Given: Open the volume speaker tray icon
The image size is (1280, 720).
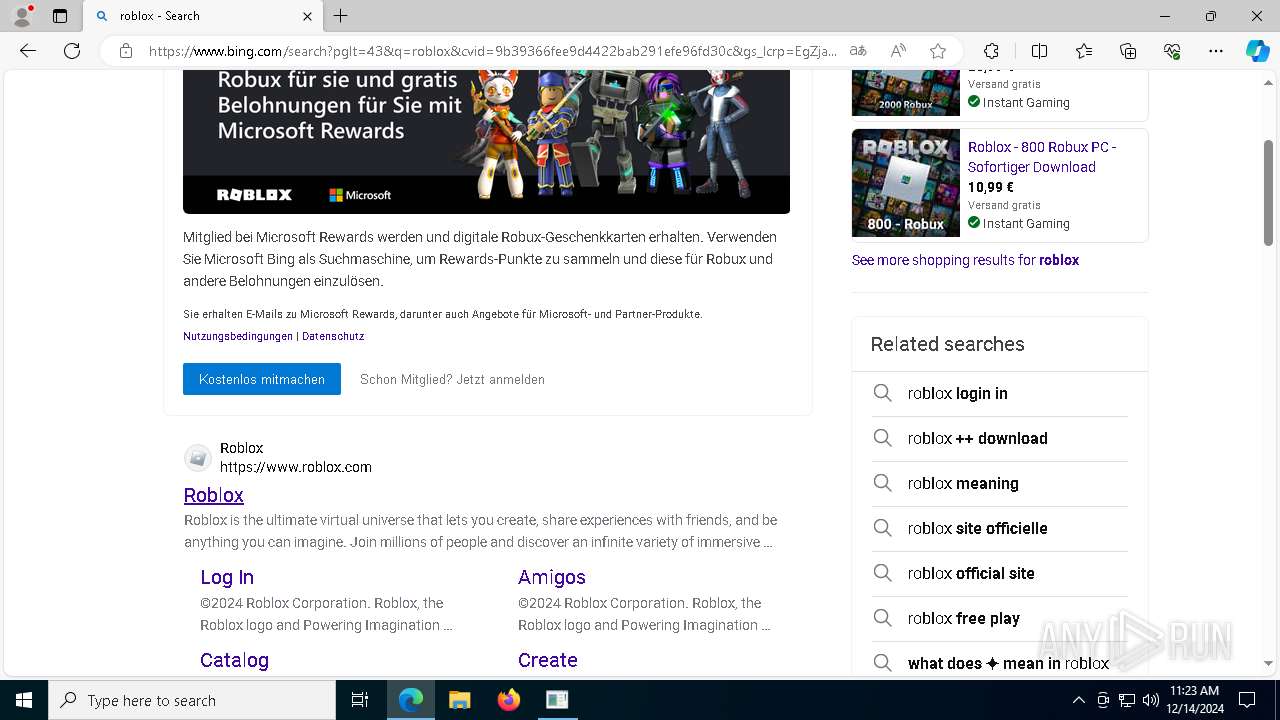Looking at the screenshot, I should coord(1150,700).
